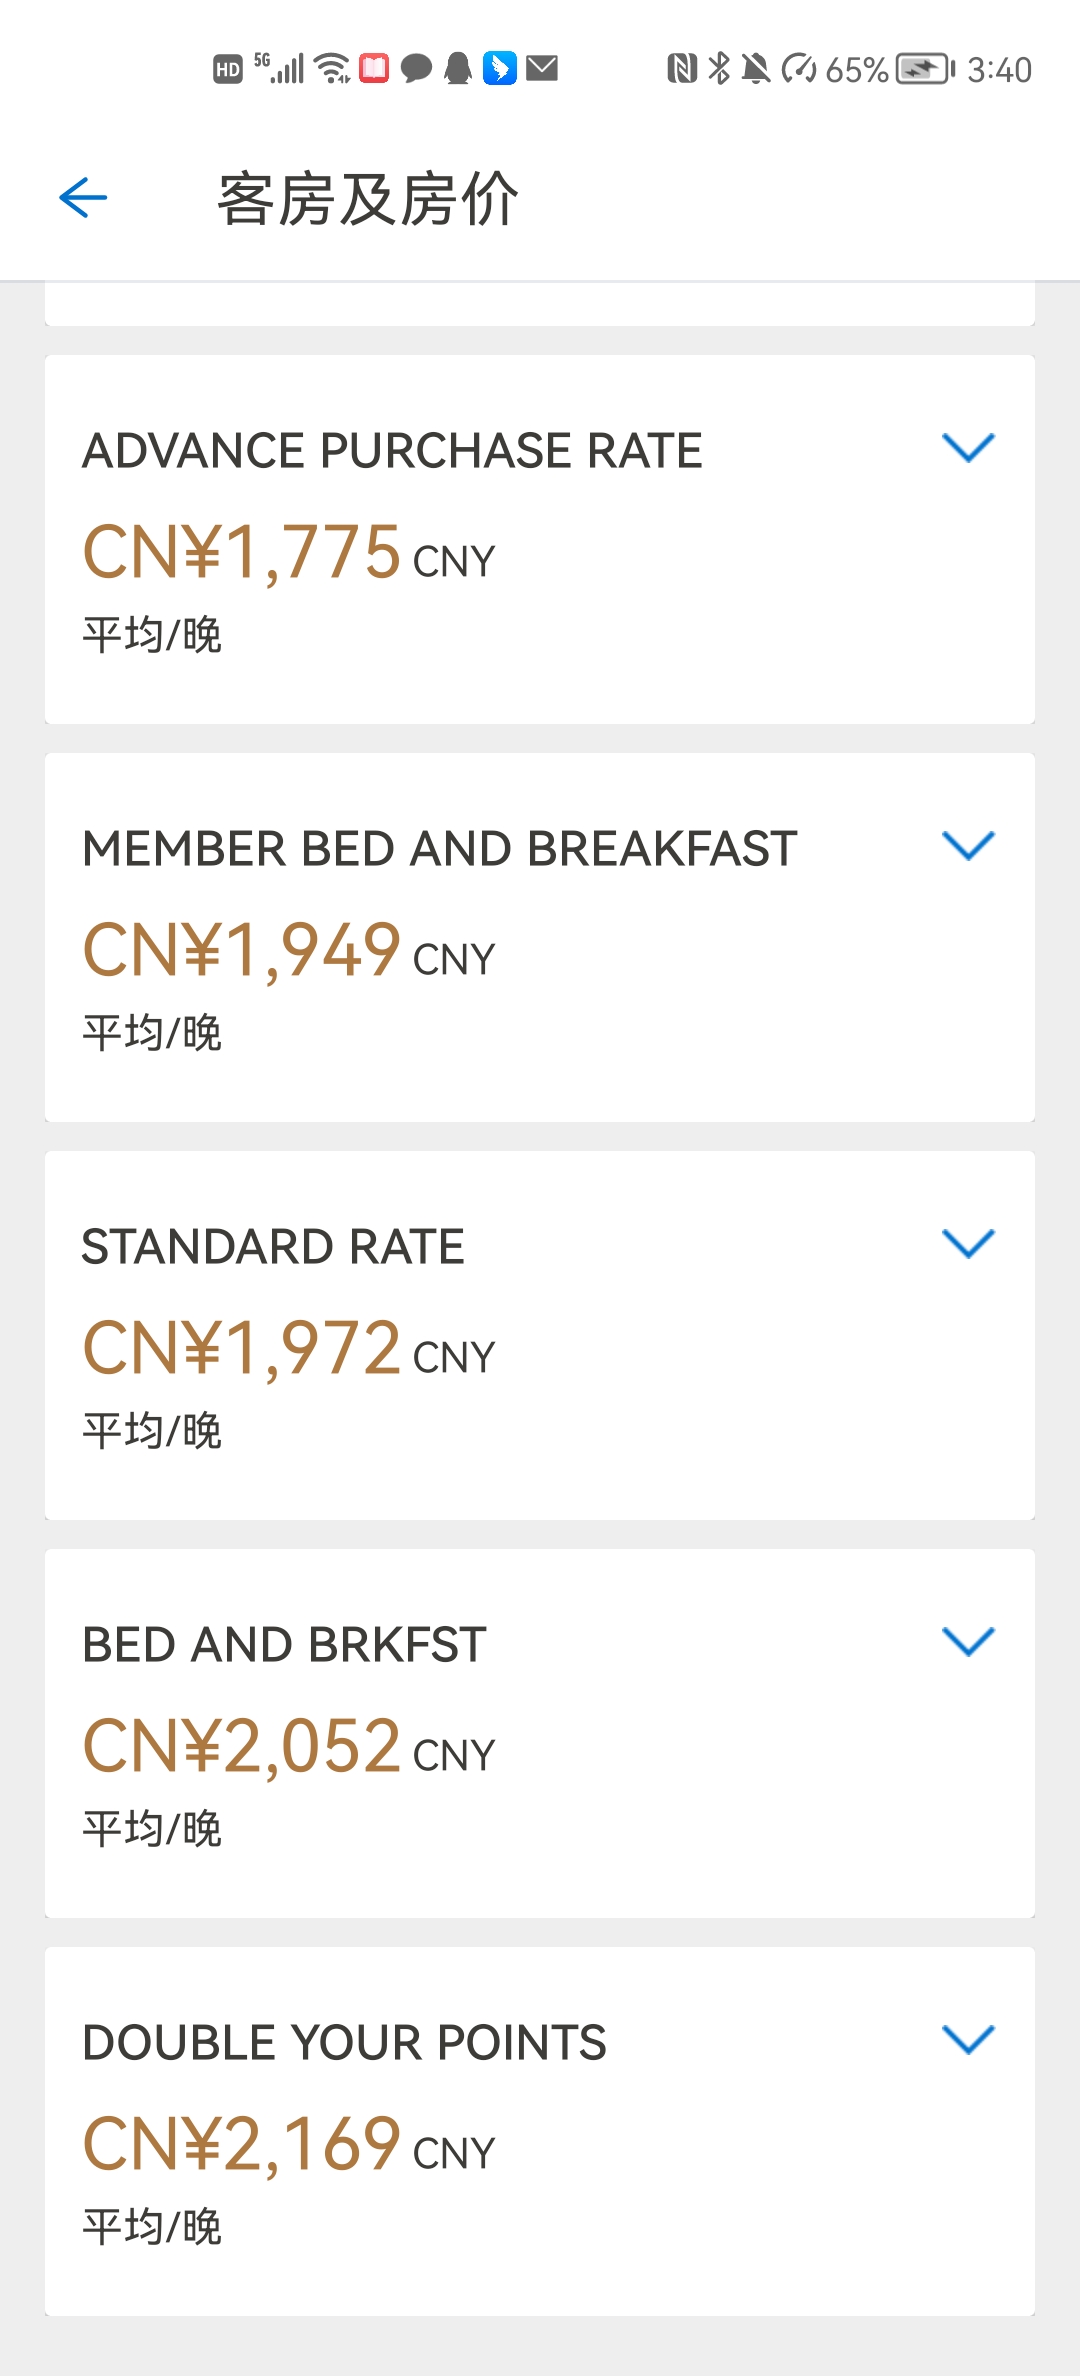Expand the Advance Purchase Rate chevron

coord(968,447)
